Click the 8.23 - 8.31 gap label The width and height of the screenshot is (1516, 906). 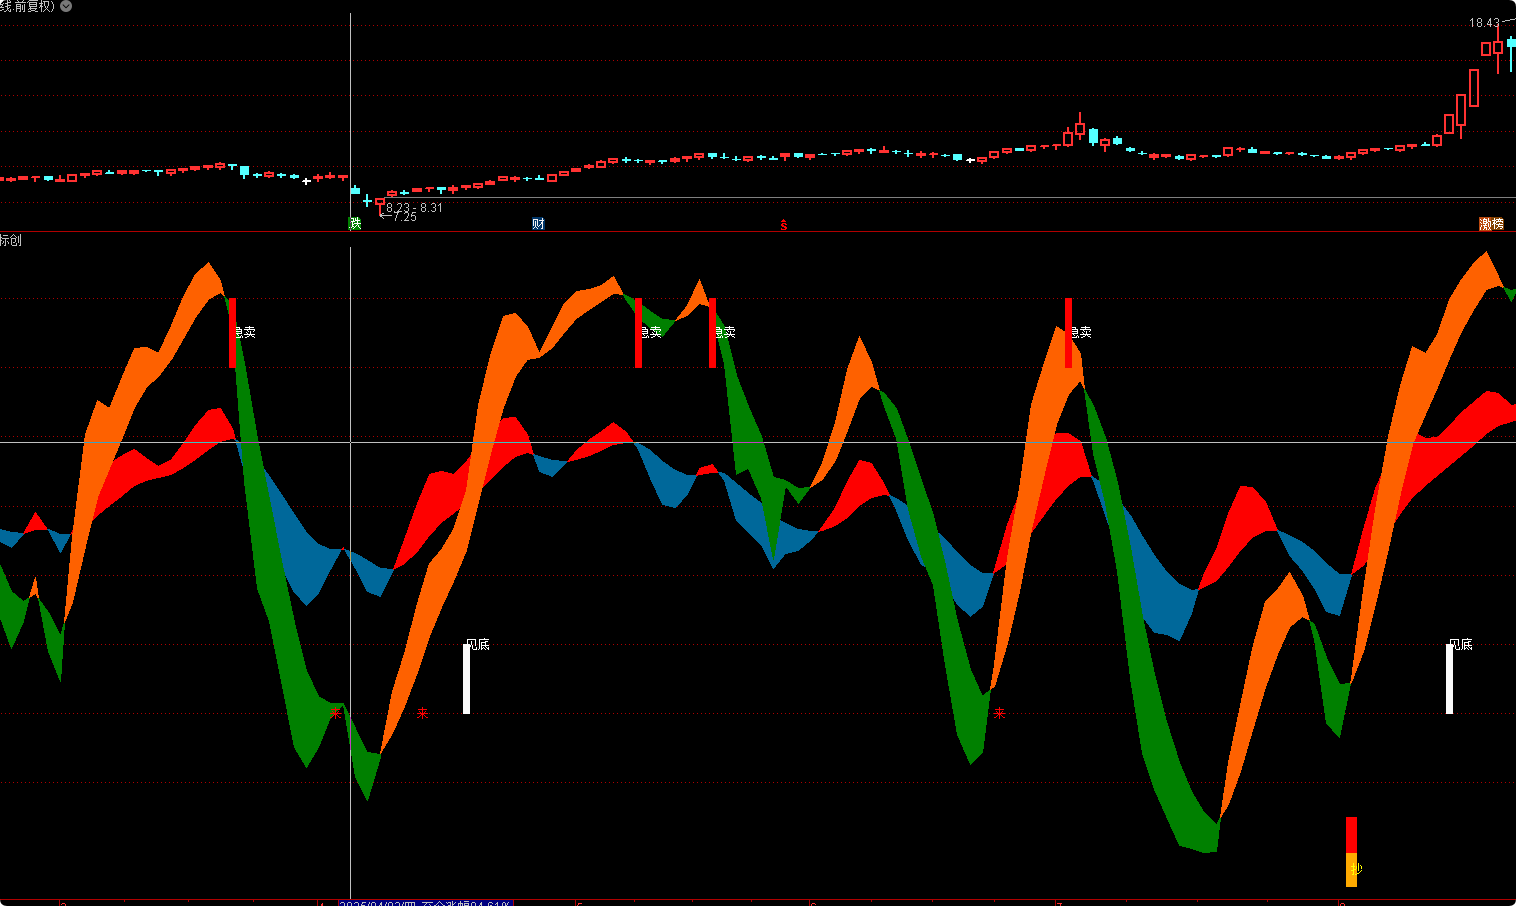[414, 207]
